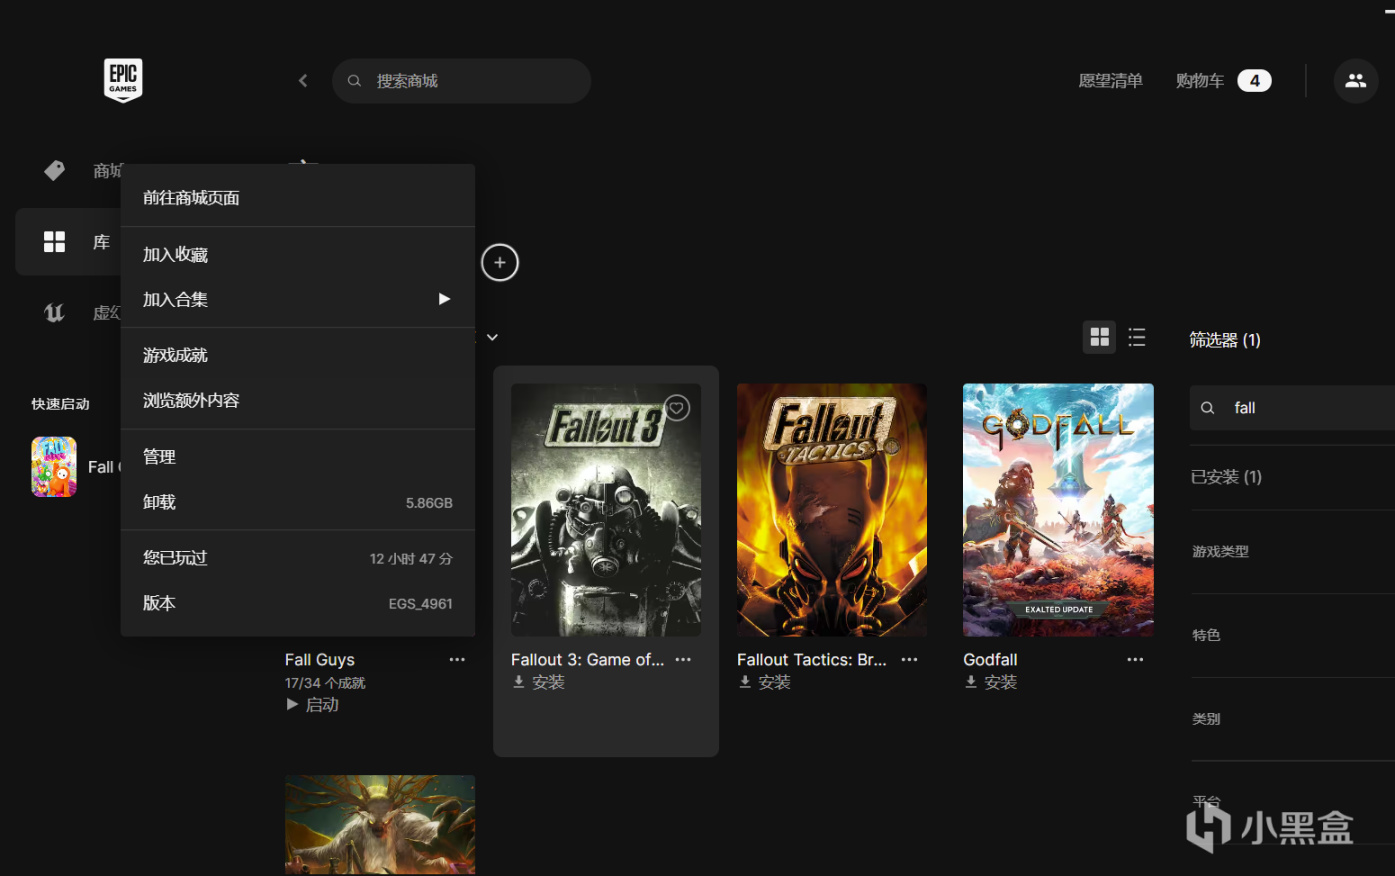Image resolution: width=1395 pixels, height=876 pixels.
Task: Open more options for Godfall
Action: [1135, 660]
